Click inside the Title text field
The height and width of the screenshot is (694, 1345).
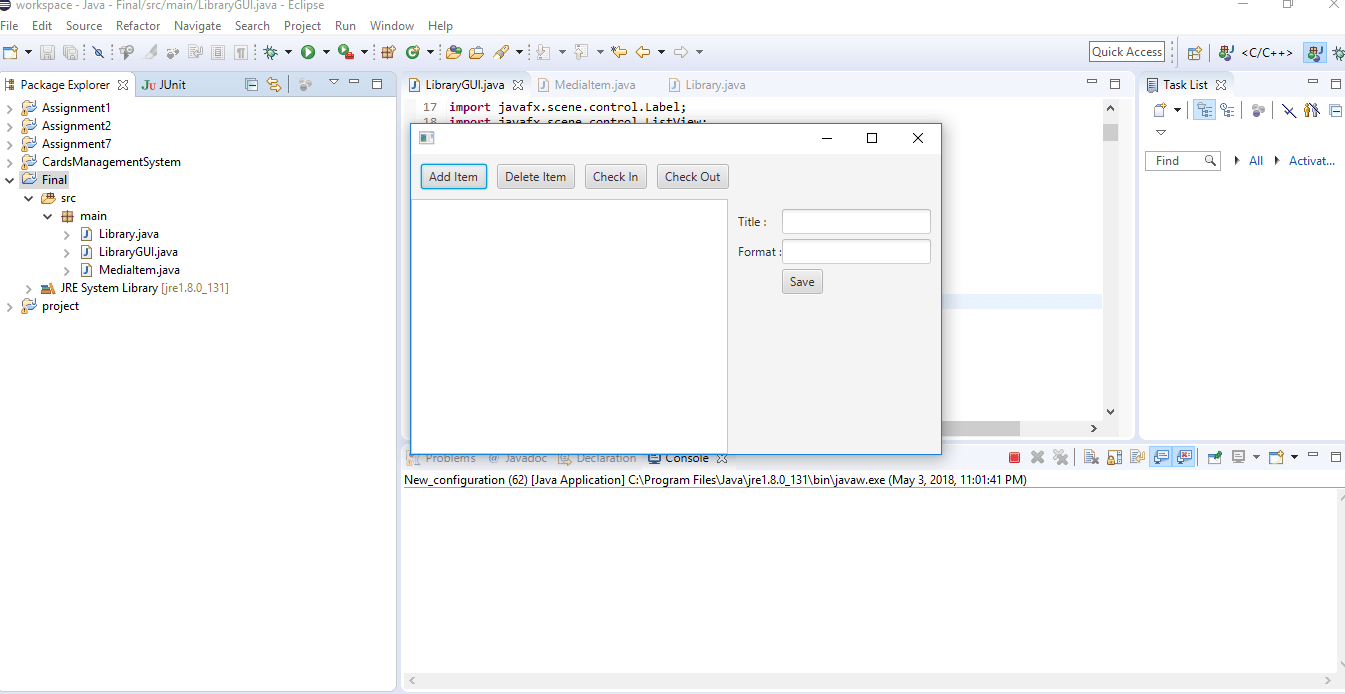point(855,221)
